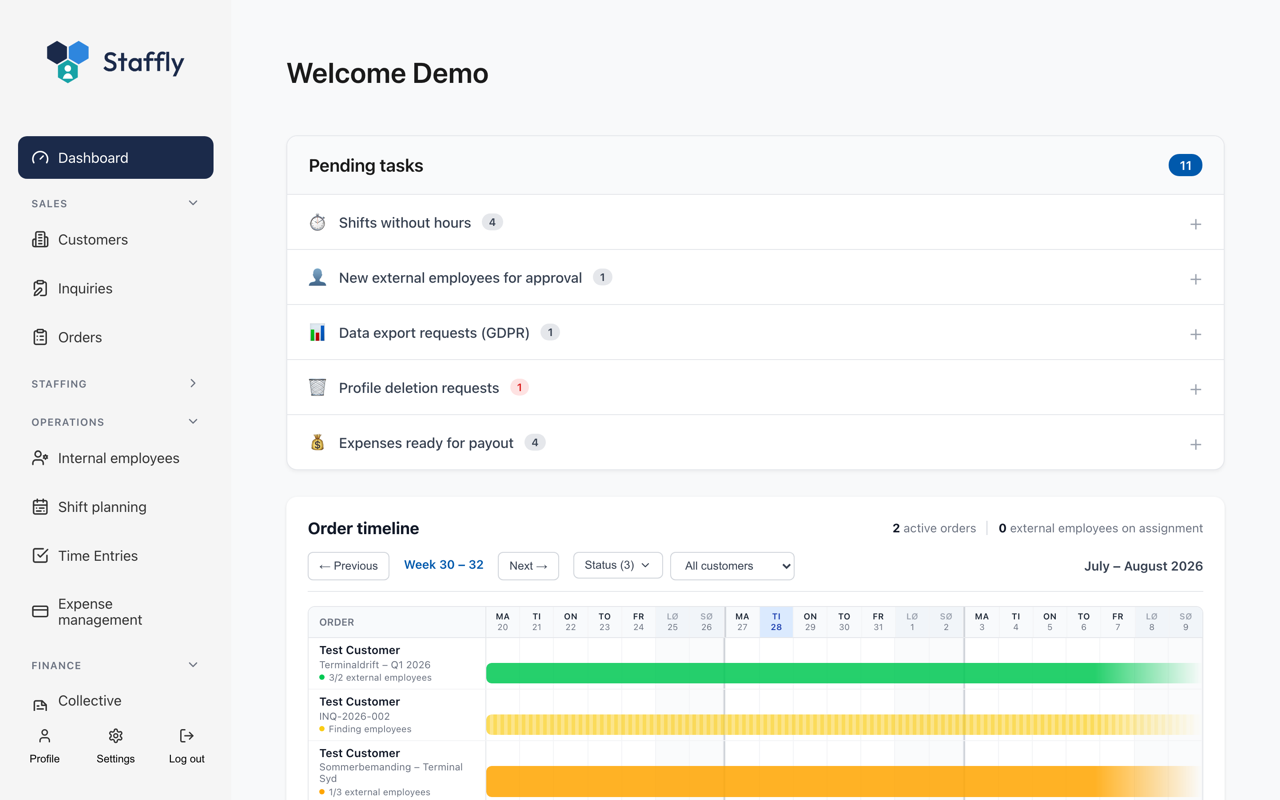The image size is (1280, 800).
Task: Select the SØ 9 day header
Action: point(1185,622)
